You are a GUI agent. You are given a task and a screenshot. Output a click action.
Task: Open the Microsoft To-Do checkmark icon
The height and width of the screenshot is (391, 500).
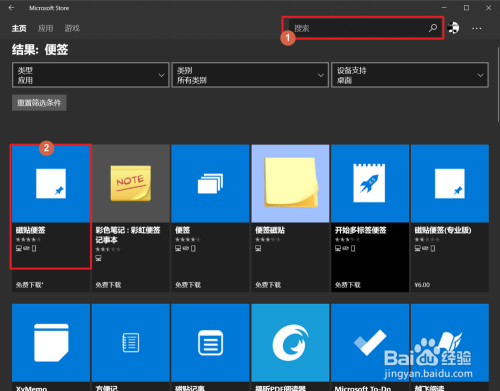coord(370,343)
